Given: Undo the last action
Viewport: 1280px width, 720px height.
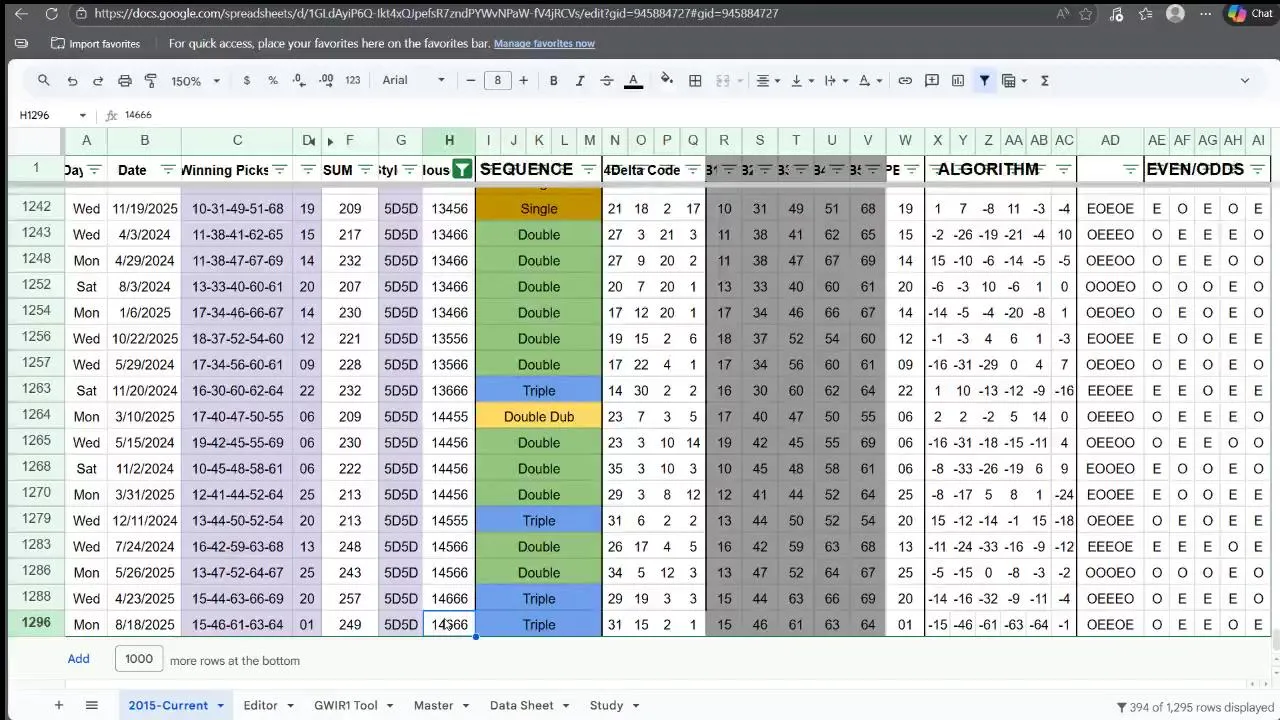Looking at the screenshot, I should (72, 80).
